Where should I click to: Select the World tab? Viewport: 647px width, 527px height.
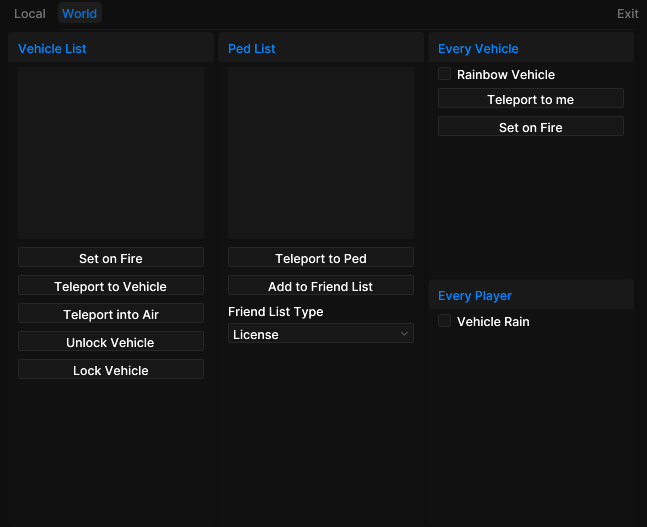point(80,14)
